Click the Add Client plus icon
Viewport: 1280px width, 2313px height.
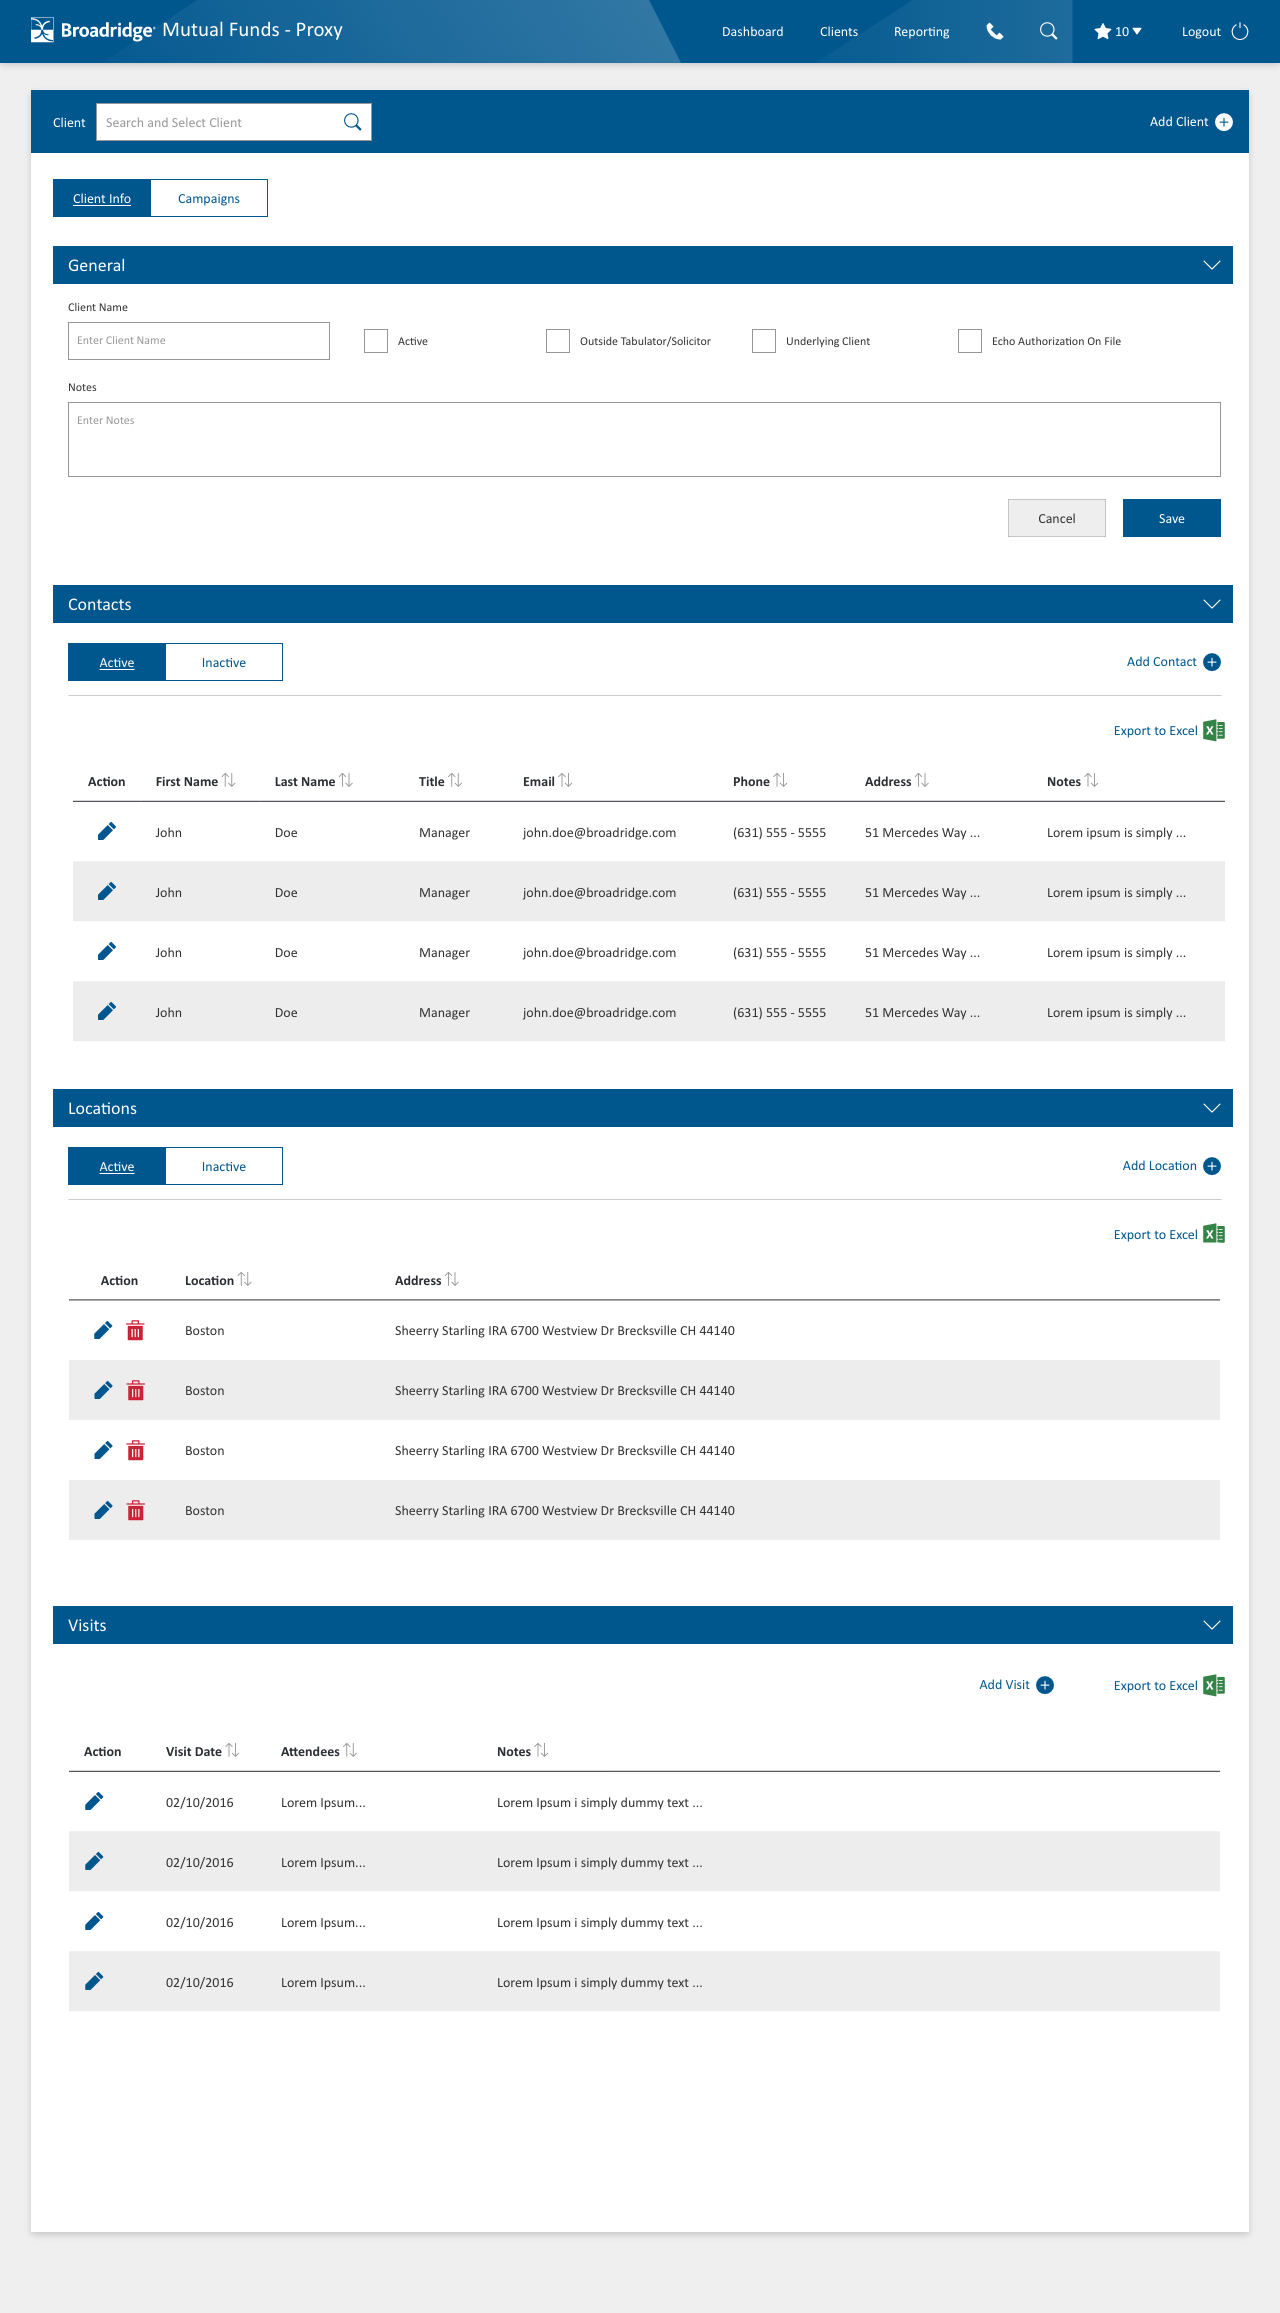1224,122
